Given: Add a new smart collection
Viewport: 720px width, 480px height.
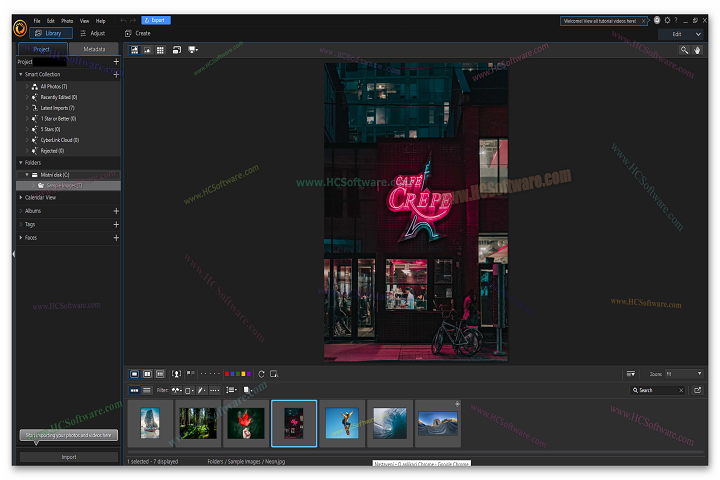Looking at the screenshot, I should (x=116, y=74).
